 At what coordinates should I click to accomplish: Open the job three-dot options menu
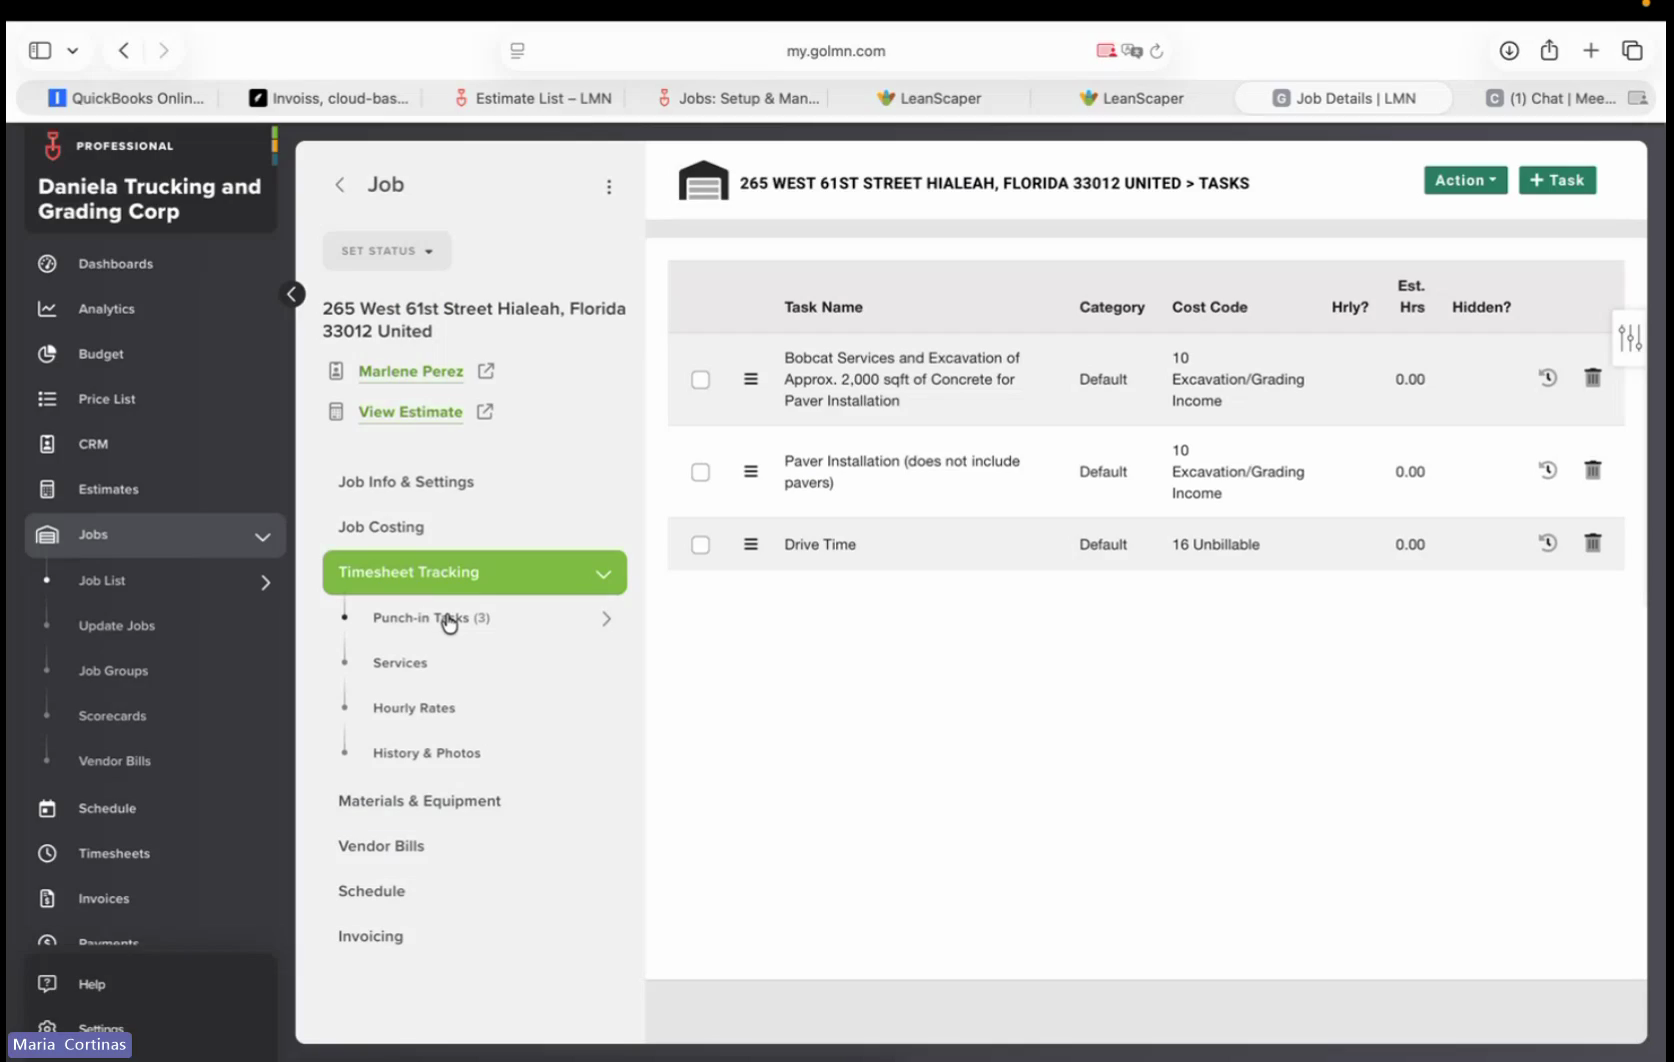click(609, 187)
